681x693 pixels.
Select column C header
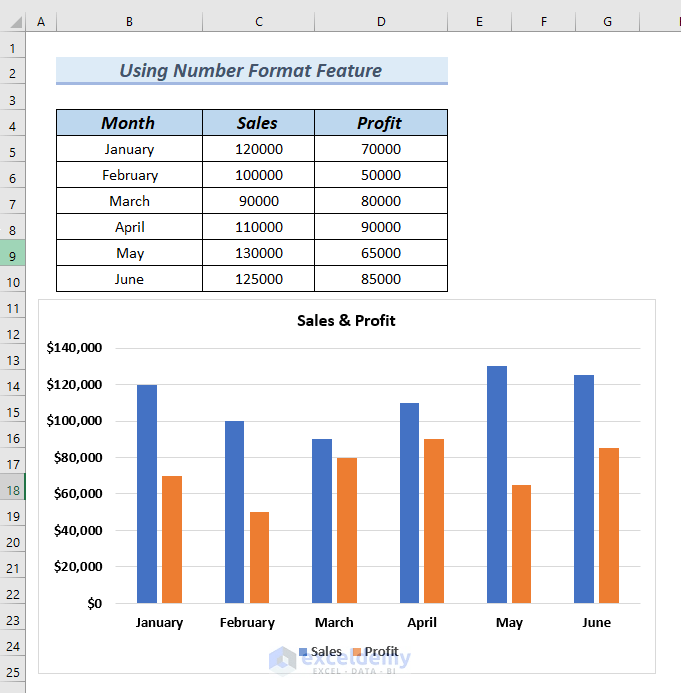[x=259, y=22]
